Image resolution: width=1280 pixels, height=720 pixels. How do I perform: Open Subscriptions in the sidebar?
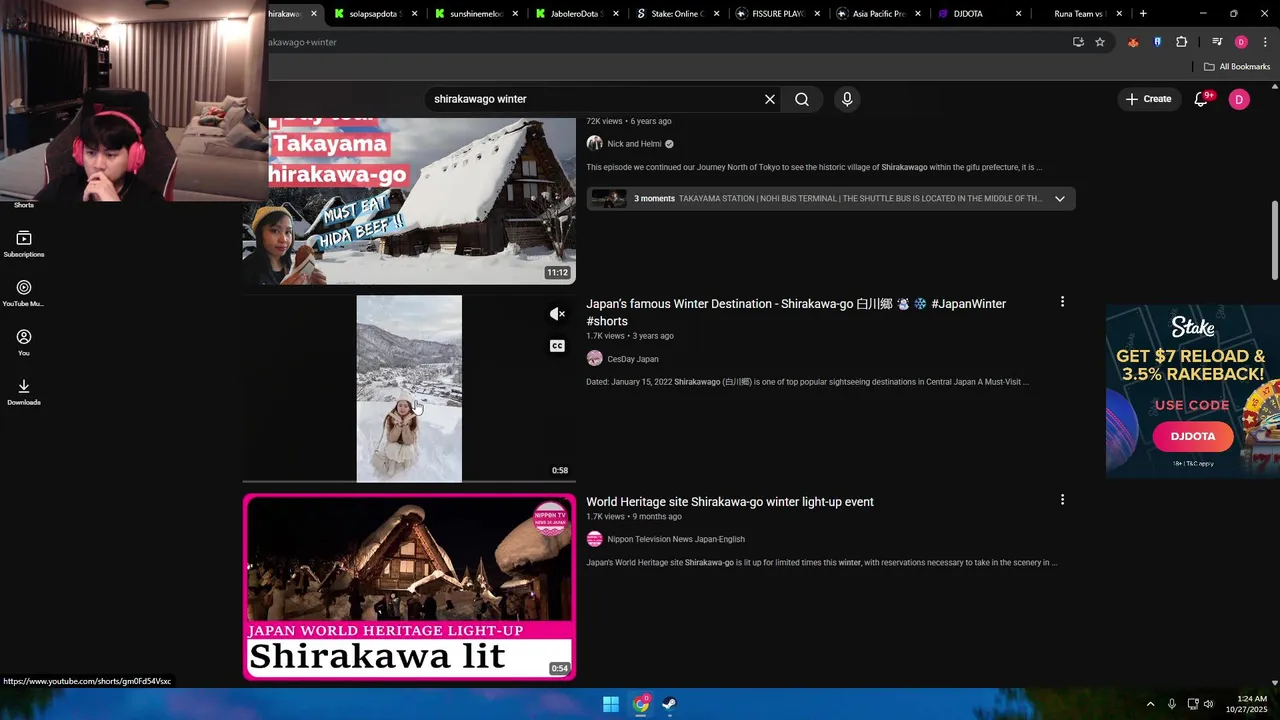[x=24, y=244]
